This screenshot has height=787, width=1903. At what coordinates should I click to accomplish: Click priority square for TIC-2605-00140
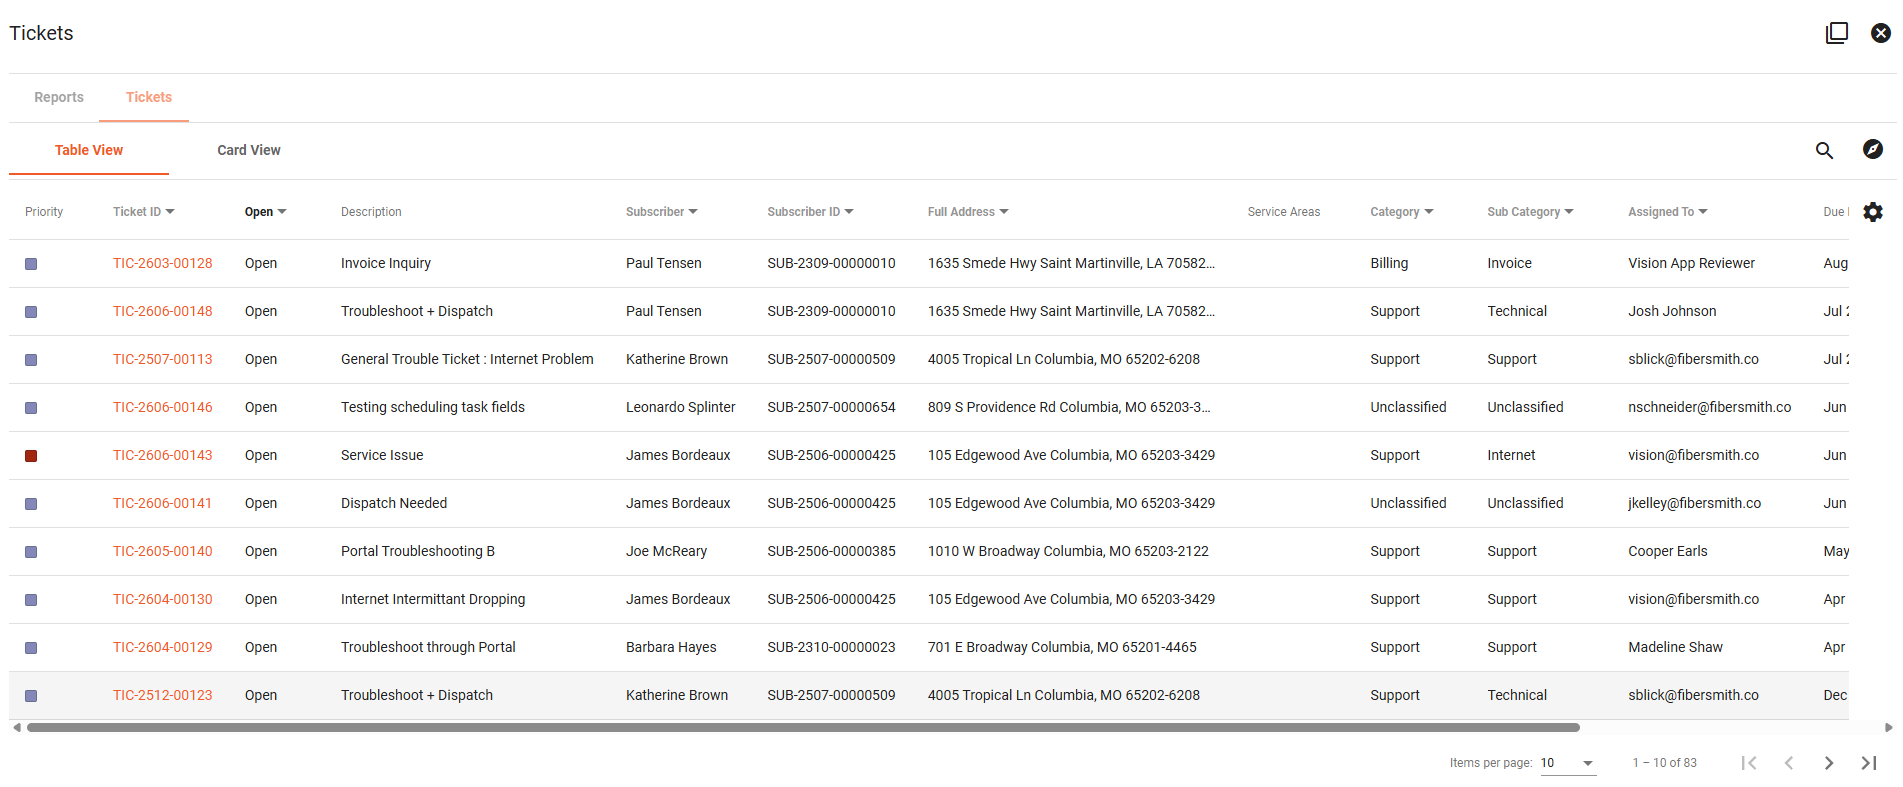pyautogui.click(x=31, y=552)
